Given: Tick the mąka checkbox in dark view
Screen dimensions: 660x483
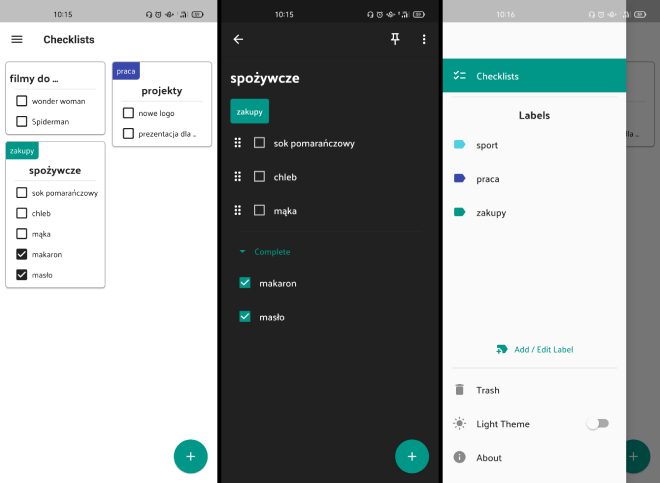Looking at the screenshot, I should tap(259, 211).
